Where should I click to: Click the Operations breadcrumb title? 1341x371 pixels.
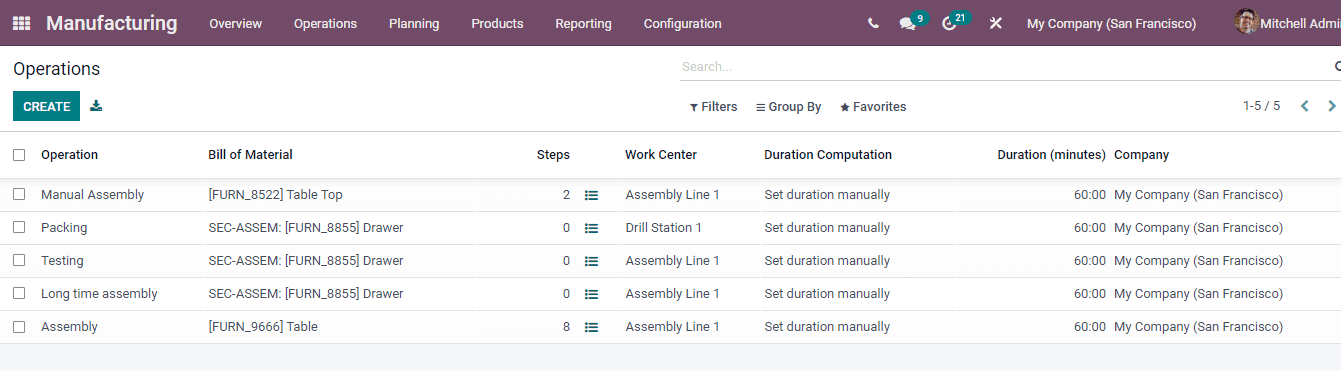[57, 69]
